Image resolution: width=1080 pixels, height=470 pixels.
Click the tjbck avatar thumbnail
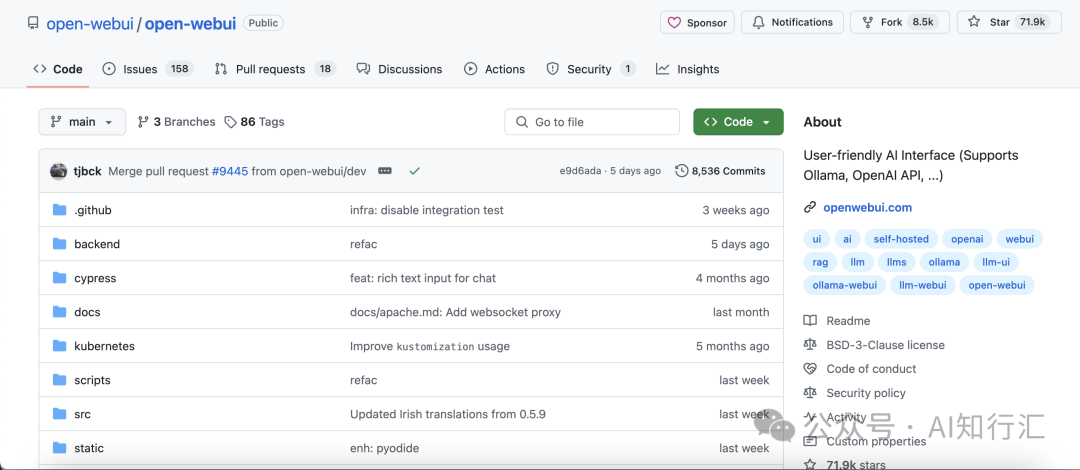point(59,171)
